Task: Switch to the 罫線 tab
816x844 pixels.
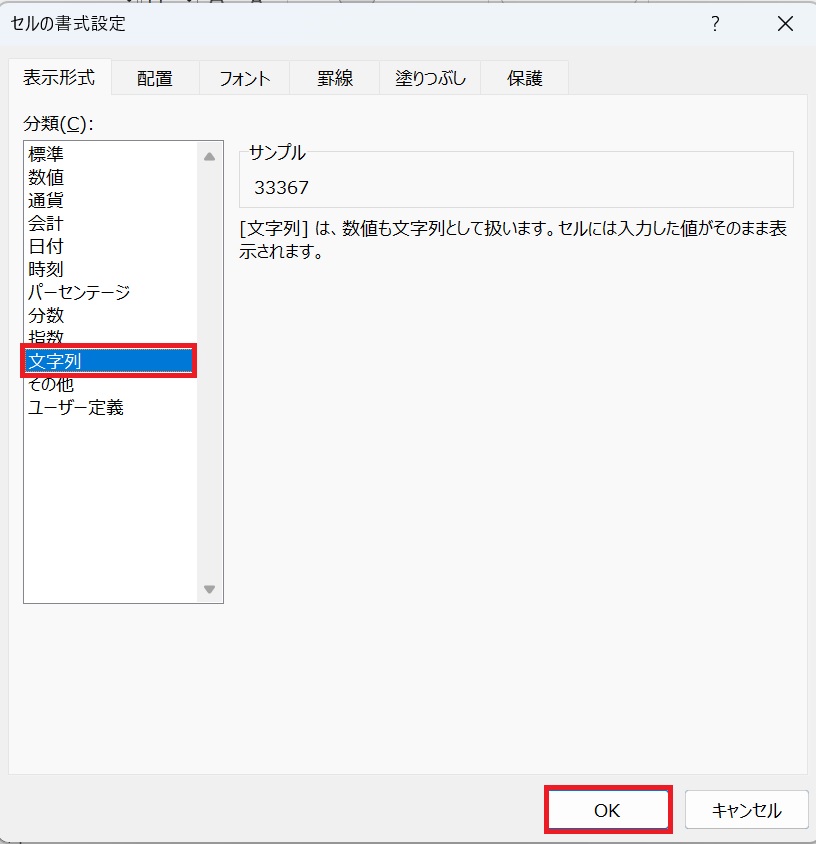Action: tap(334, 79)
